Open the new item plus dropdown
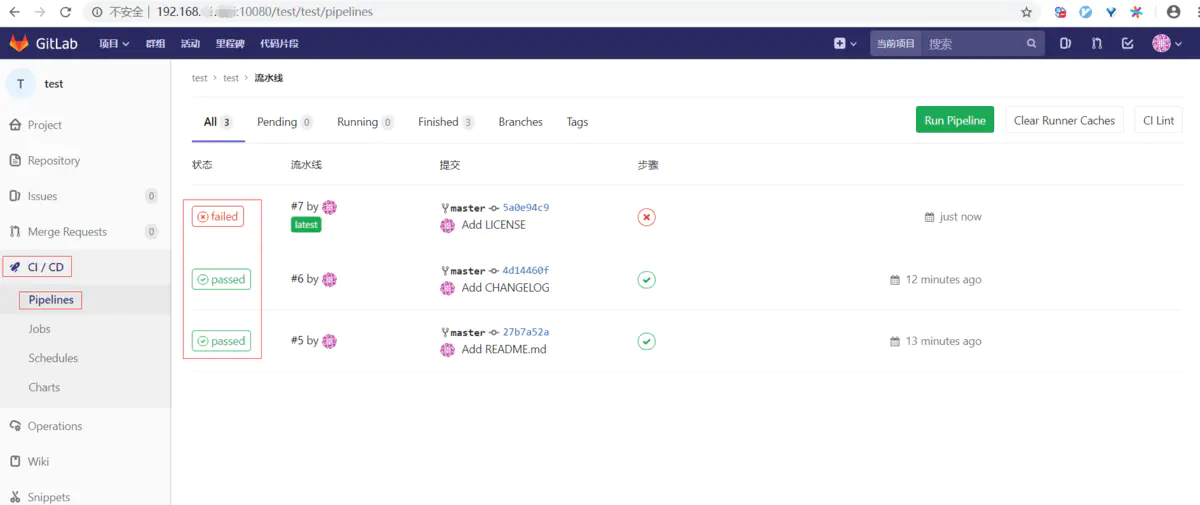The width and height of the screenshot is (1200, 505). point(845,44)
